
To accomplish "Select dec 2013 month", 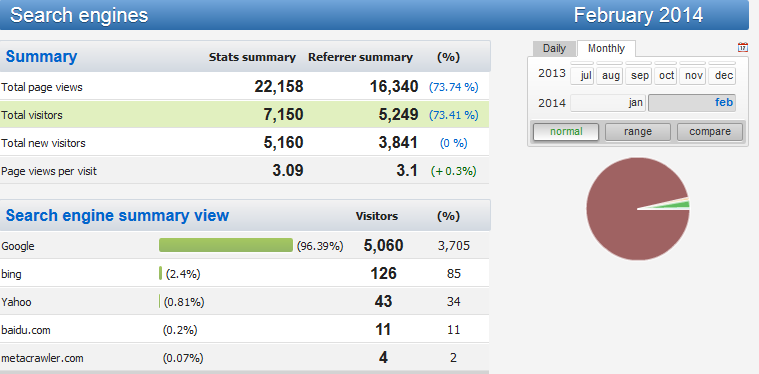I will [722, 76].
